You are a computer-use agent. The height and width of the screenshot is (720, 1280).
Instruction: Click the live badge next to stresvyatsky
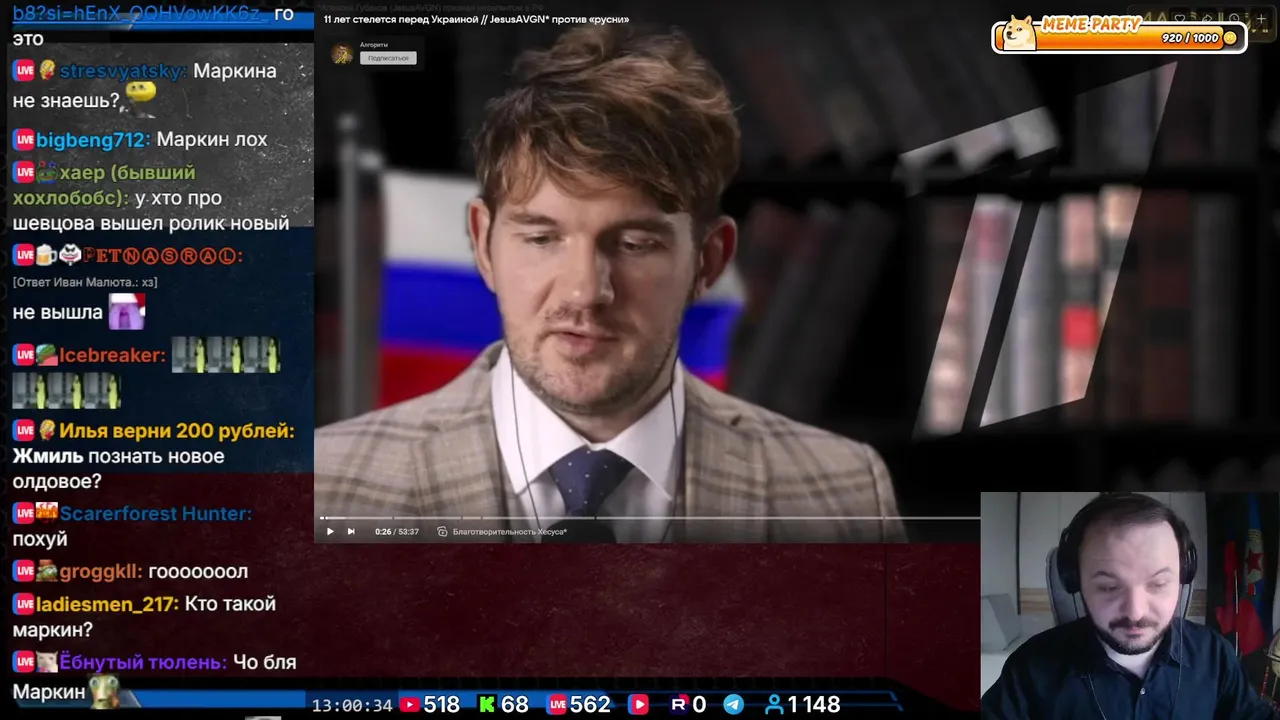coord(24,71)
